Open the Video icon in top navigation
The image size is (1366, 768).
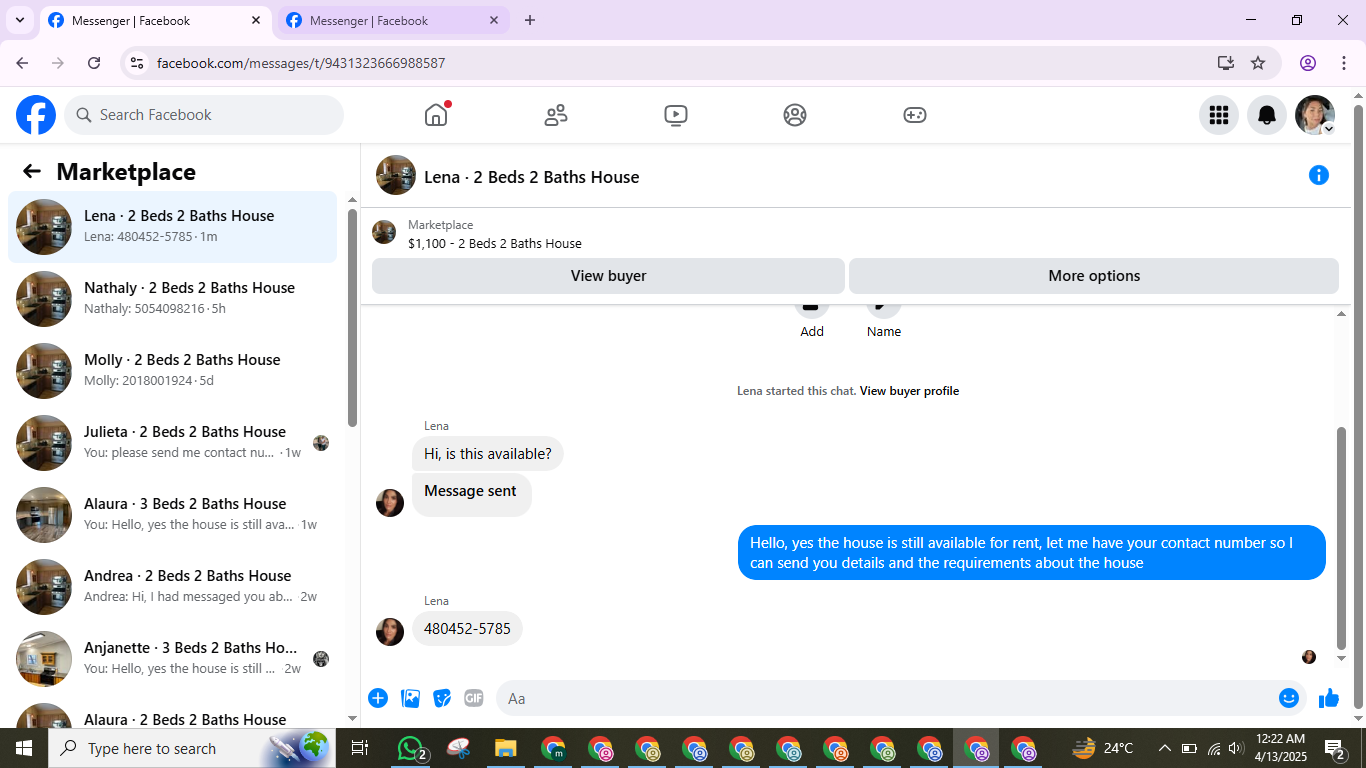point(676,115)
